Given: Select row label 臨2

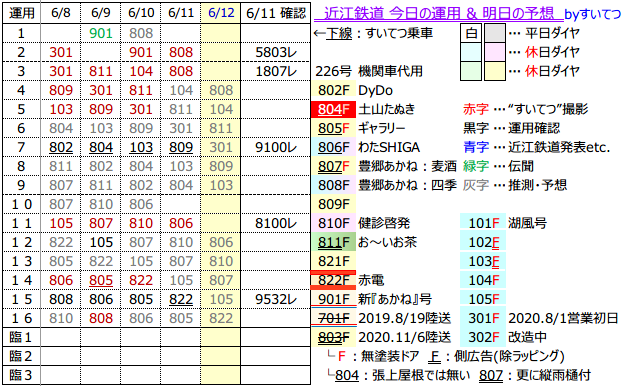Looking at the screenshot, I should point(21,356).
